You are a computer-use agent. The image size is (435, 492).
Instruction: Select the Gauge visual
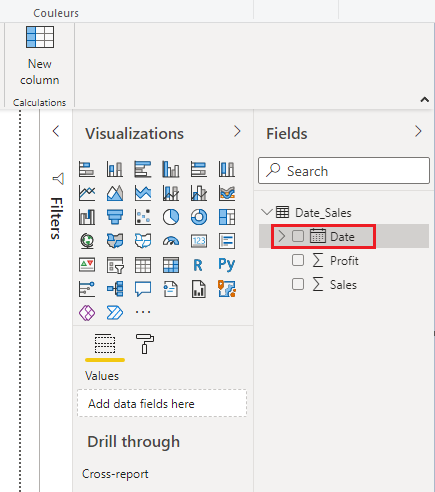[x=171, y=241]
